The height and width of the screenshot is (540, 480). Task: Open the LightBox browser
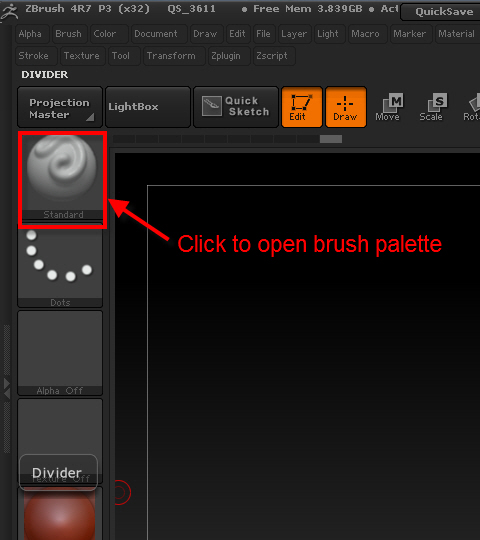[x=148, y=107]
